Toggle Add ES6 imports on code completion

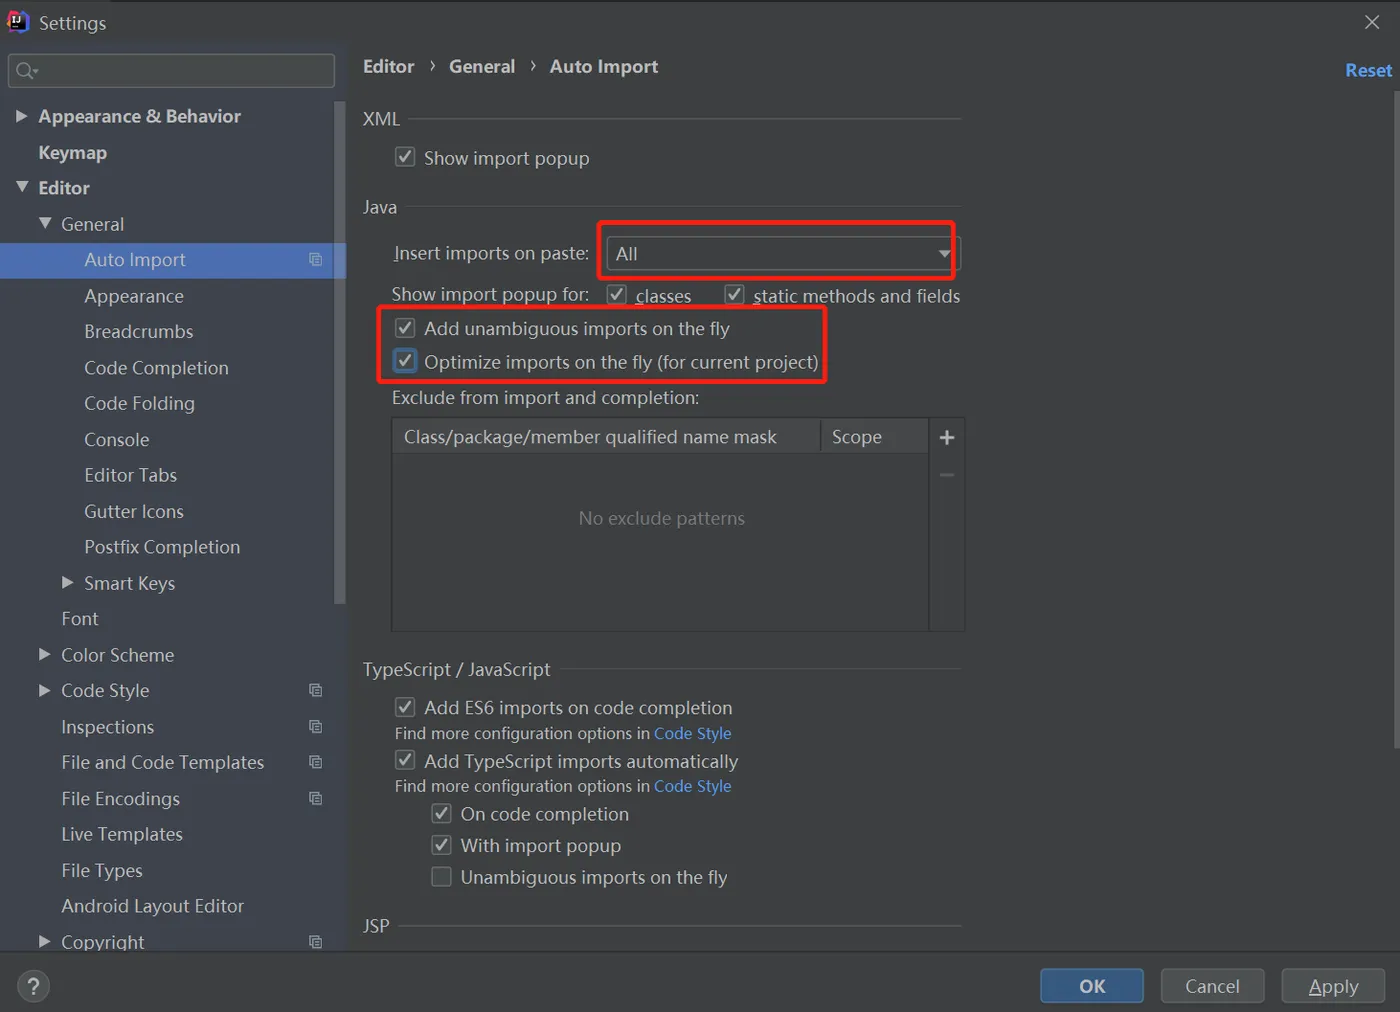[405, 707]
